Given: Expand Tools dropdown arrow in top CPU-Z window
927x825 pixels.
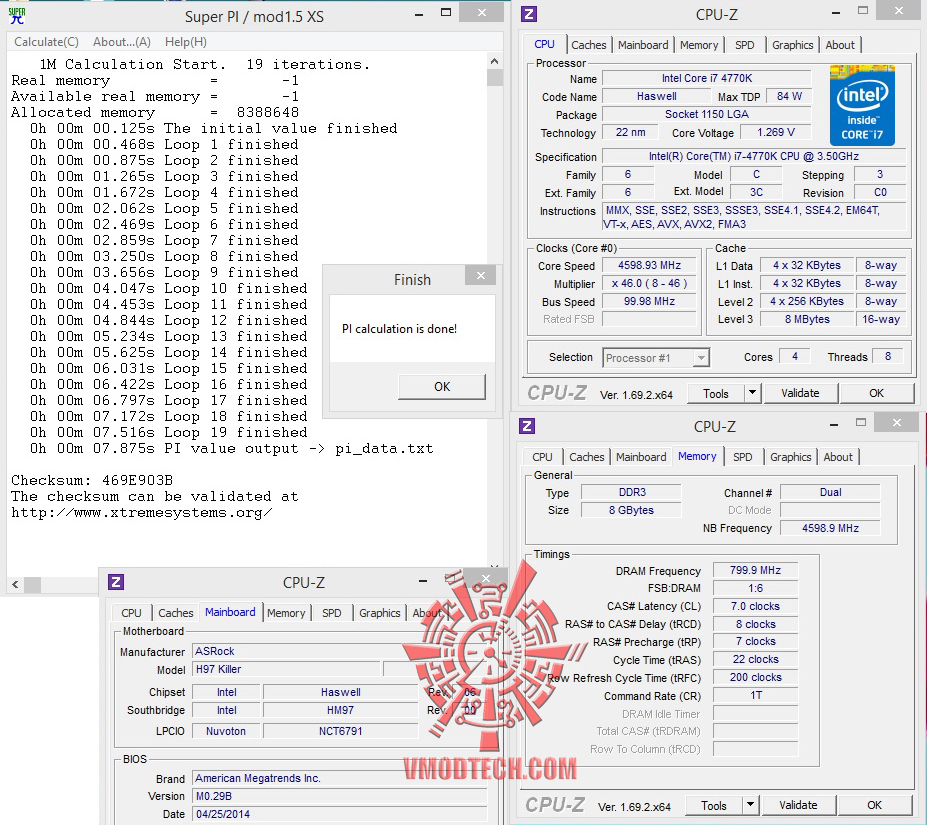Looking at the screenshot, I should click(x=752, y=393).
